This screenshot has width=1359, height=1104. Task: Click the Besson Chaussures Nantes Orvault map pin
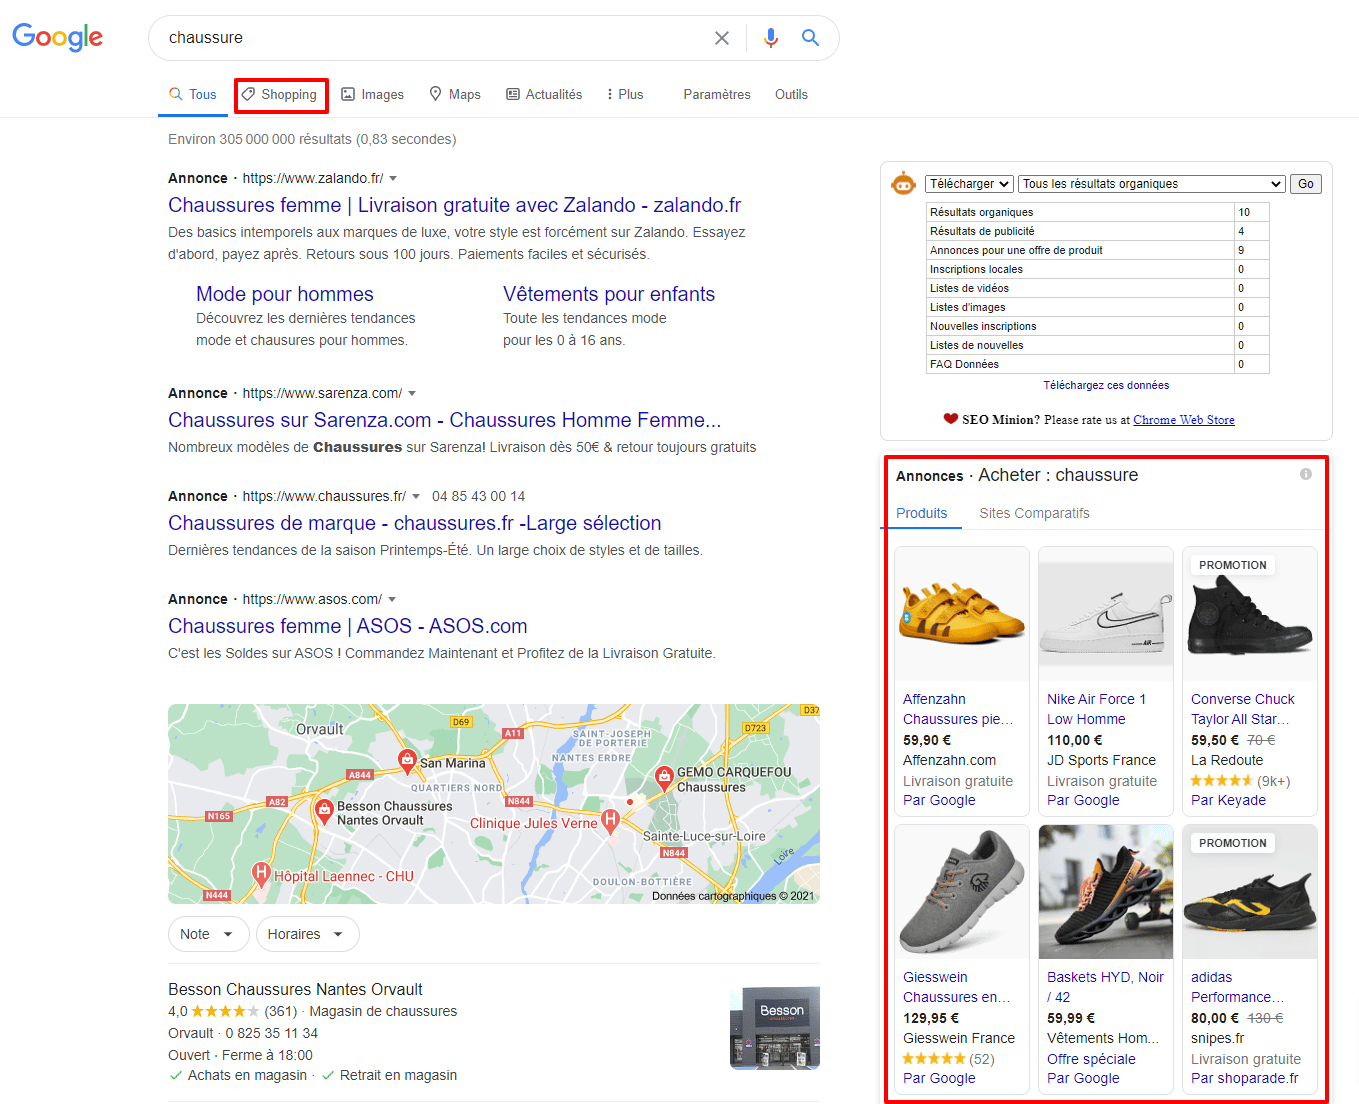click(x=323, y=811)
